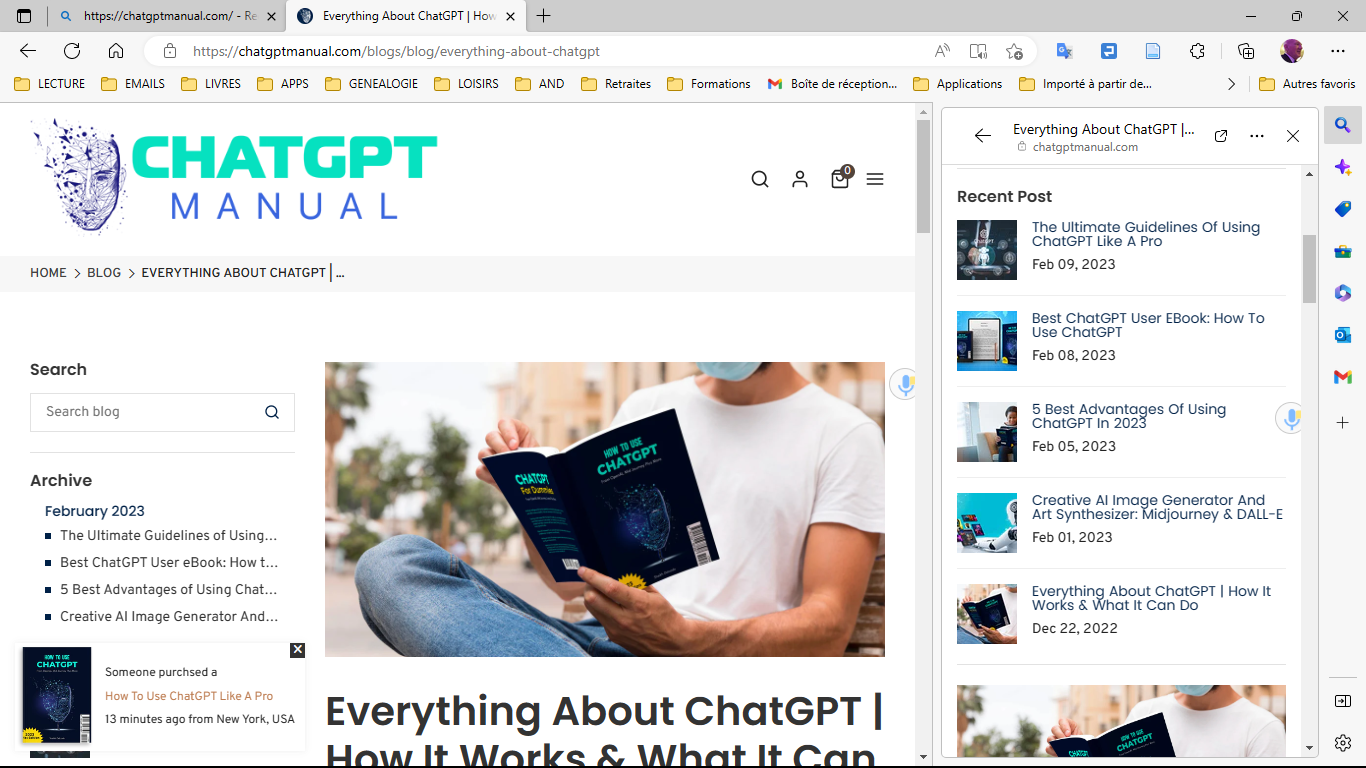Open thumbnail of Best ChatGPT User EBook post

pos(987,341)
